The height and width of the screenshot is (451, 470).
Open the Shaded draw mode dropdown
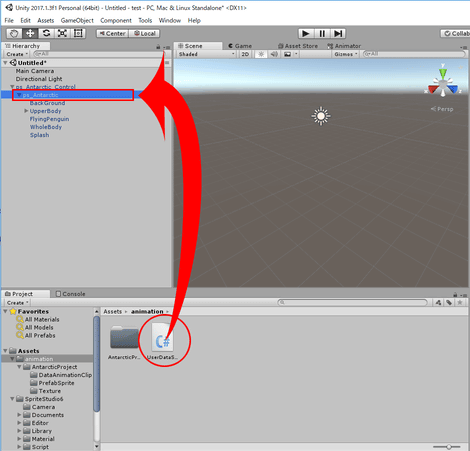tap(206, 54)
